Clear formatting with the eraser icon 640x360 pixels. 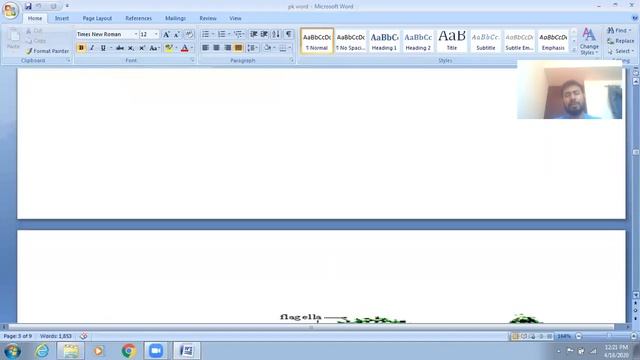[x=189, y=35]
